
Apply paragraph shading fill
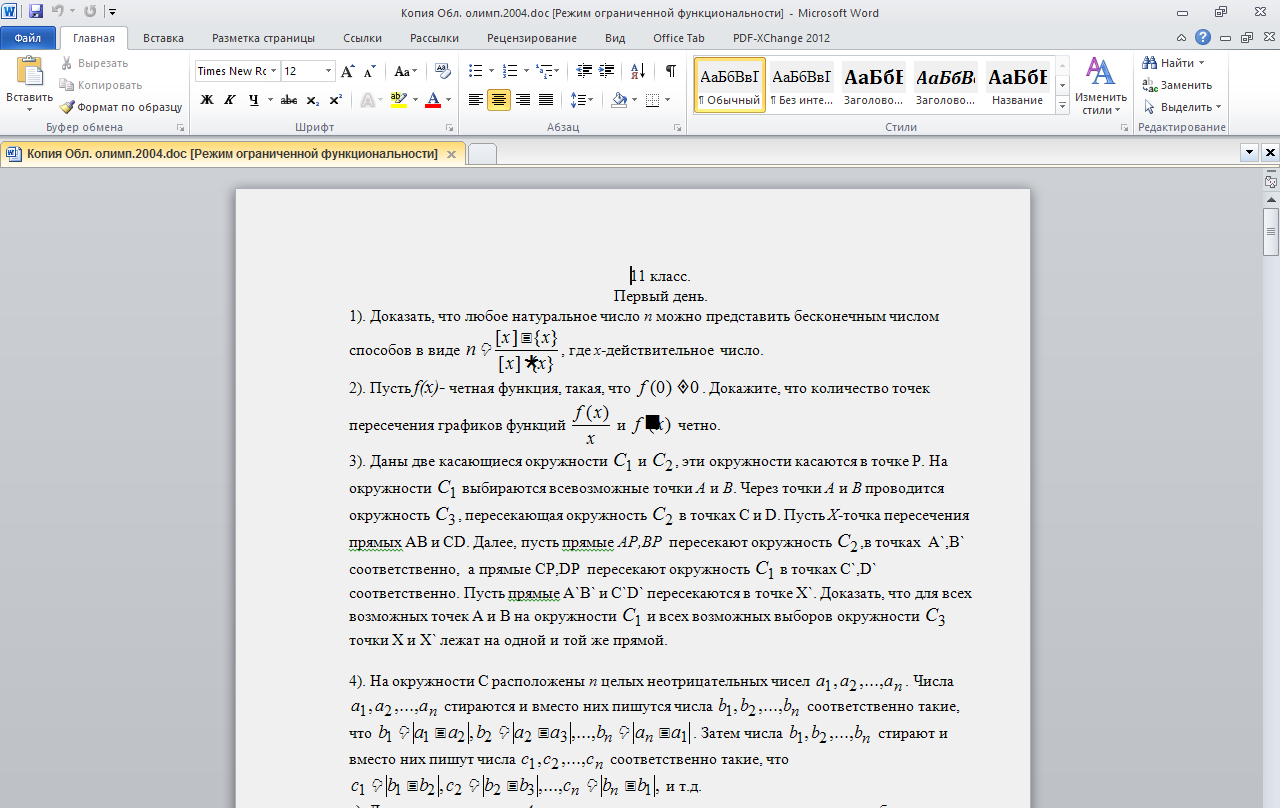click(619, 100)
